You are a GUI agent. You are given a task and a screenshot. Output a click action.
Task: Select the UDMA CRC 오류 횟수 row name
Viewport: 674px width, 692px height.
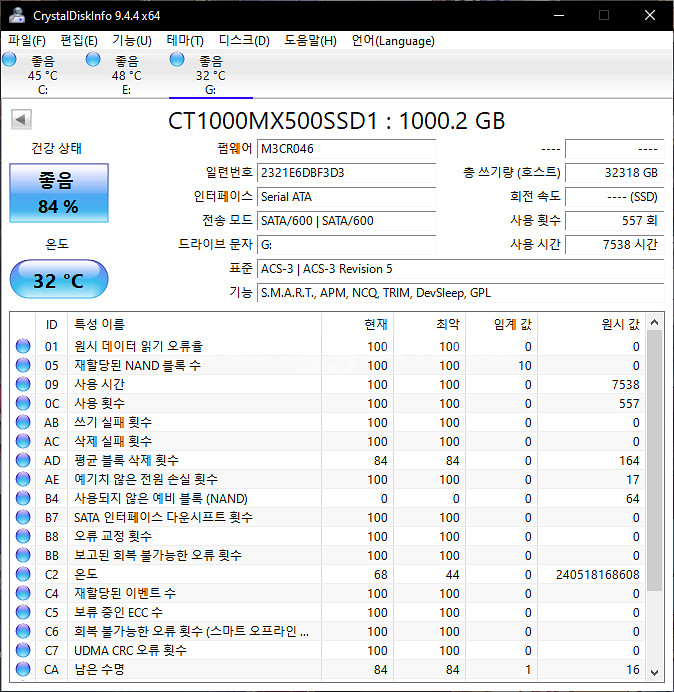[130, 650]
